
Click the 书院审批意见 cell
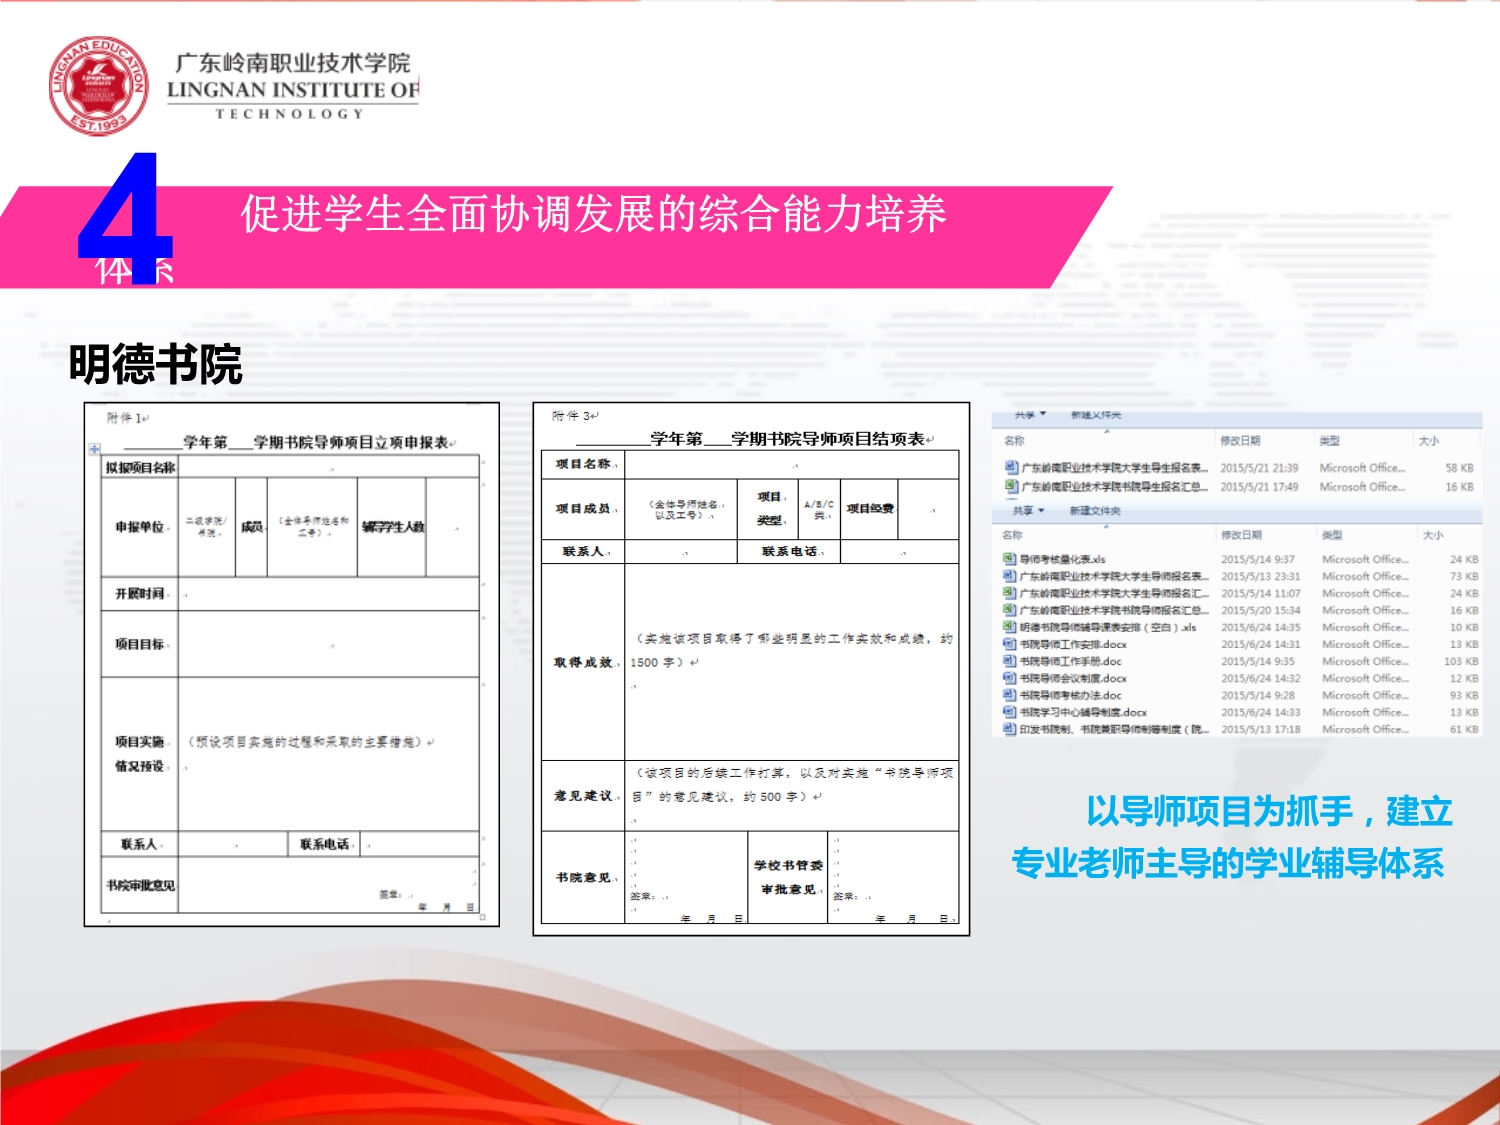[x=140, y=885]
